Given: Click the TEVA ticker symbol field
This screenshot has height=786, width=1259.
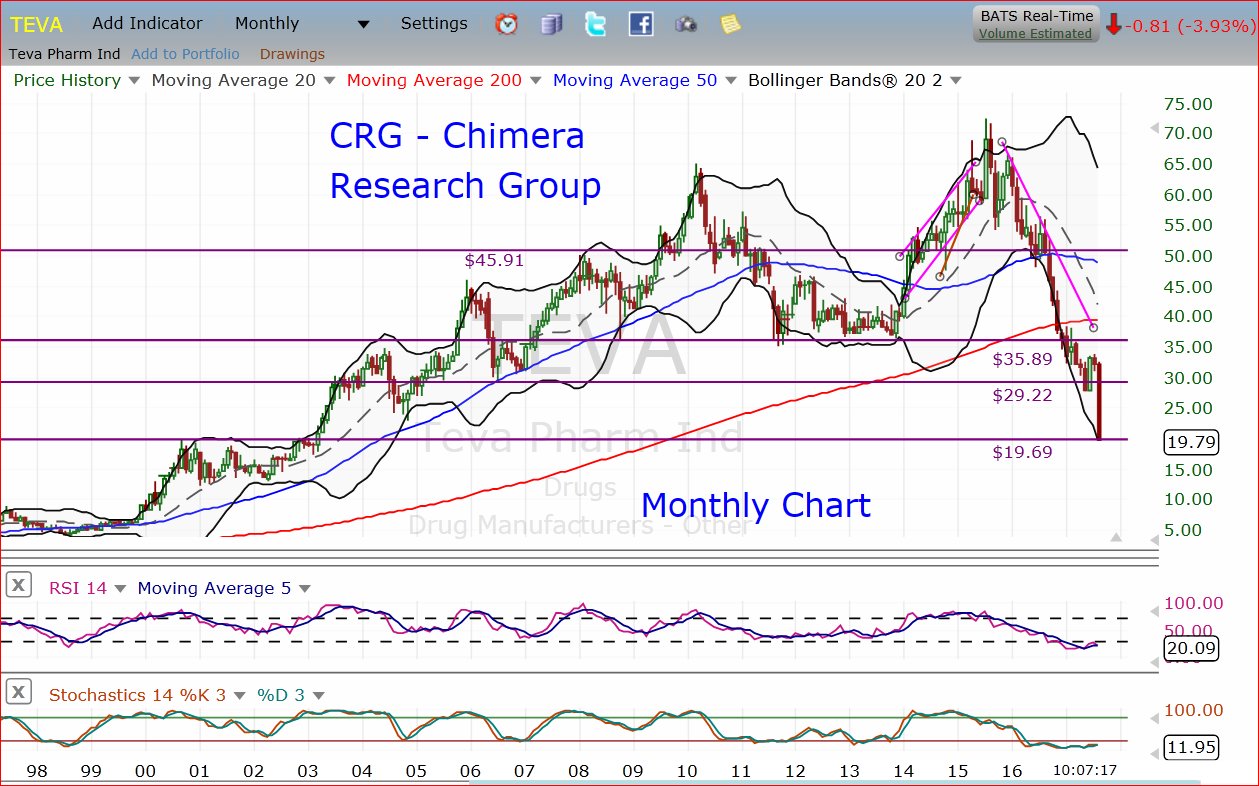Looking at the screenshot, I should (x=38, y=24).
